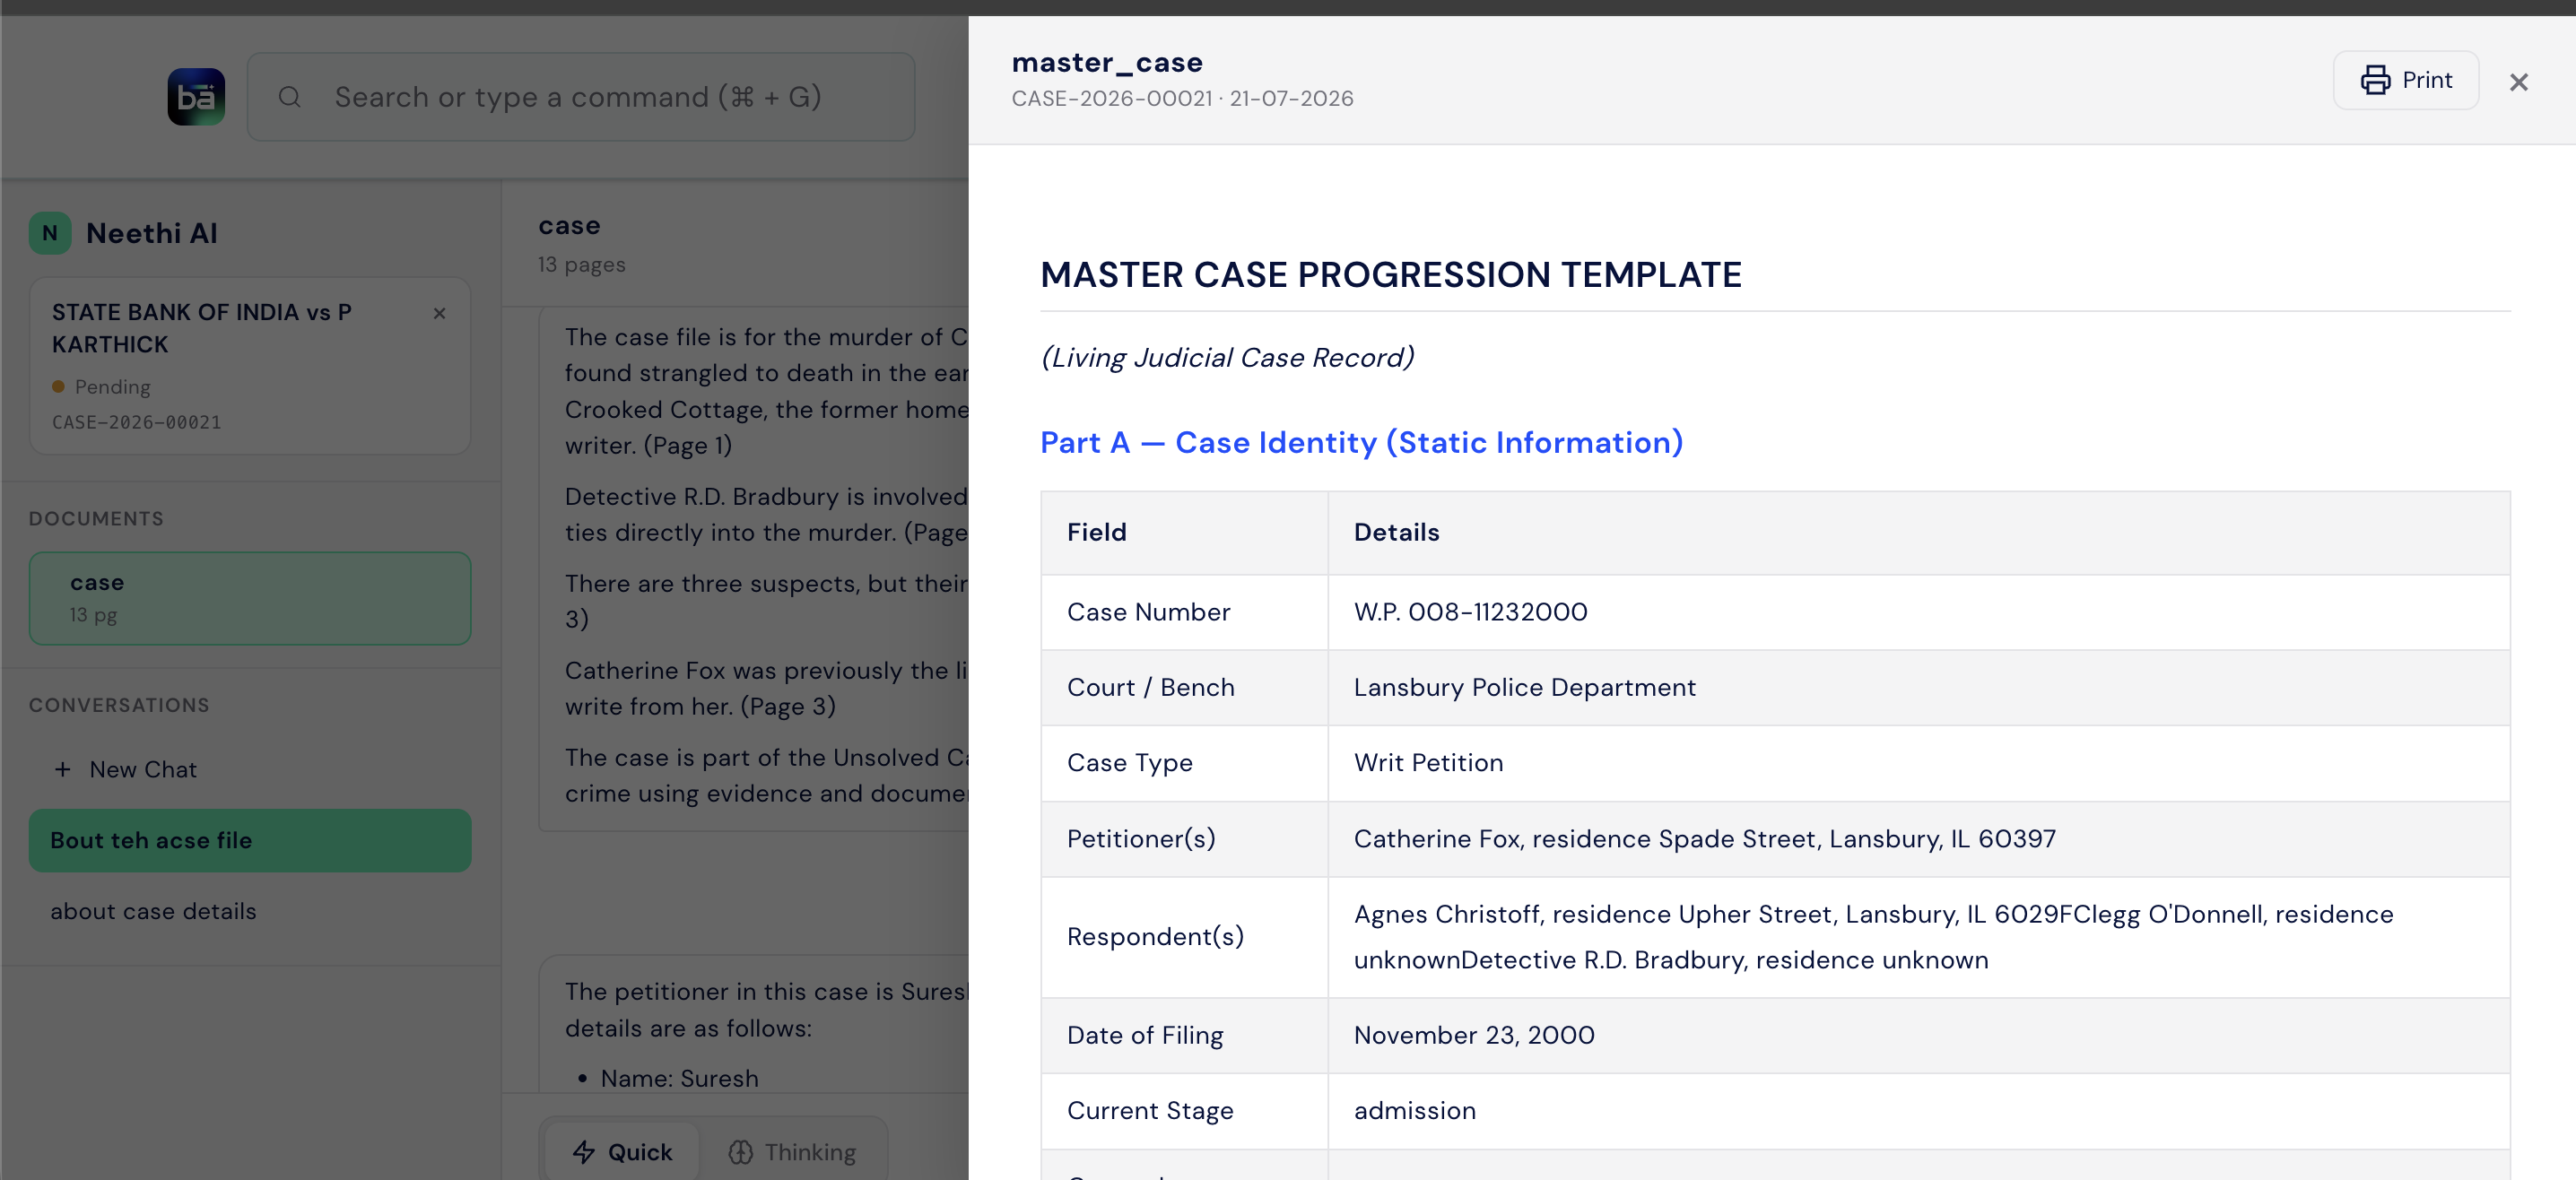Viewport: 2576px width, 1180px height.
Task: Click the DOCUMENTS section label
Action: [96, 518]
